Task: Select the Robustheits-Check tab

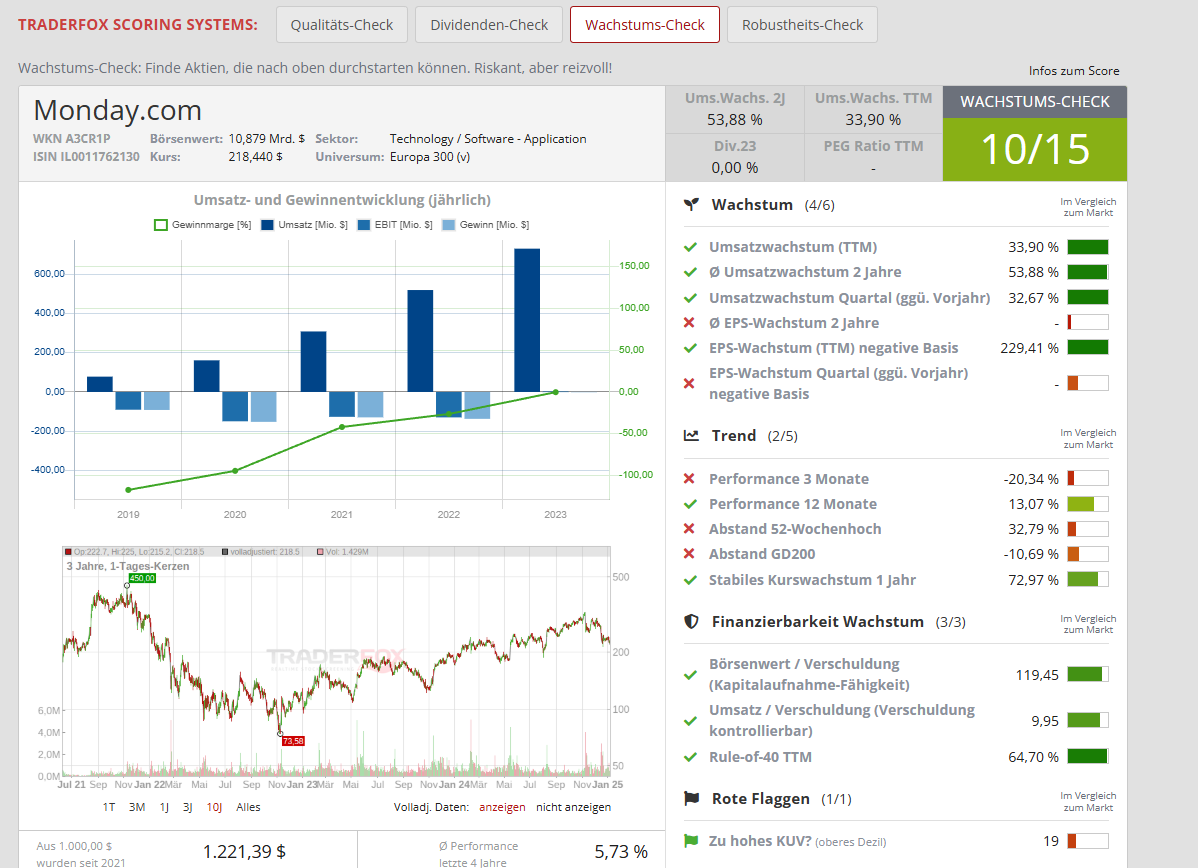Action: (x=802, y=25)
